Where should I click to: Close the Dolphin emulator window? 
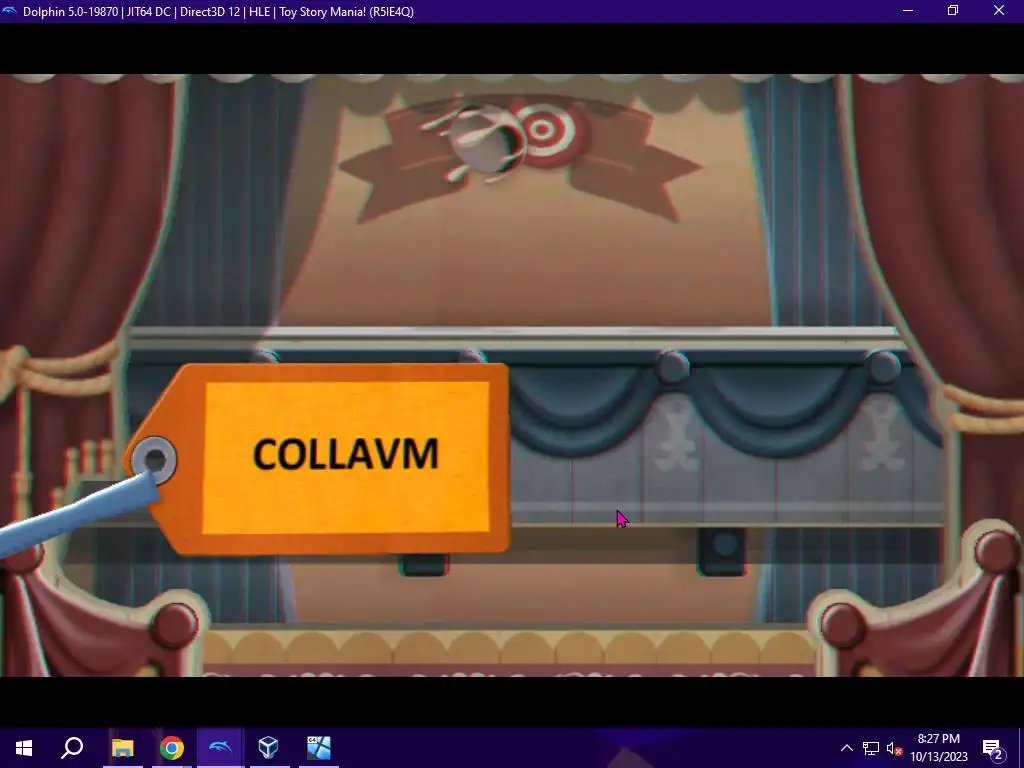[999, 11]
